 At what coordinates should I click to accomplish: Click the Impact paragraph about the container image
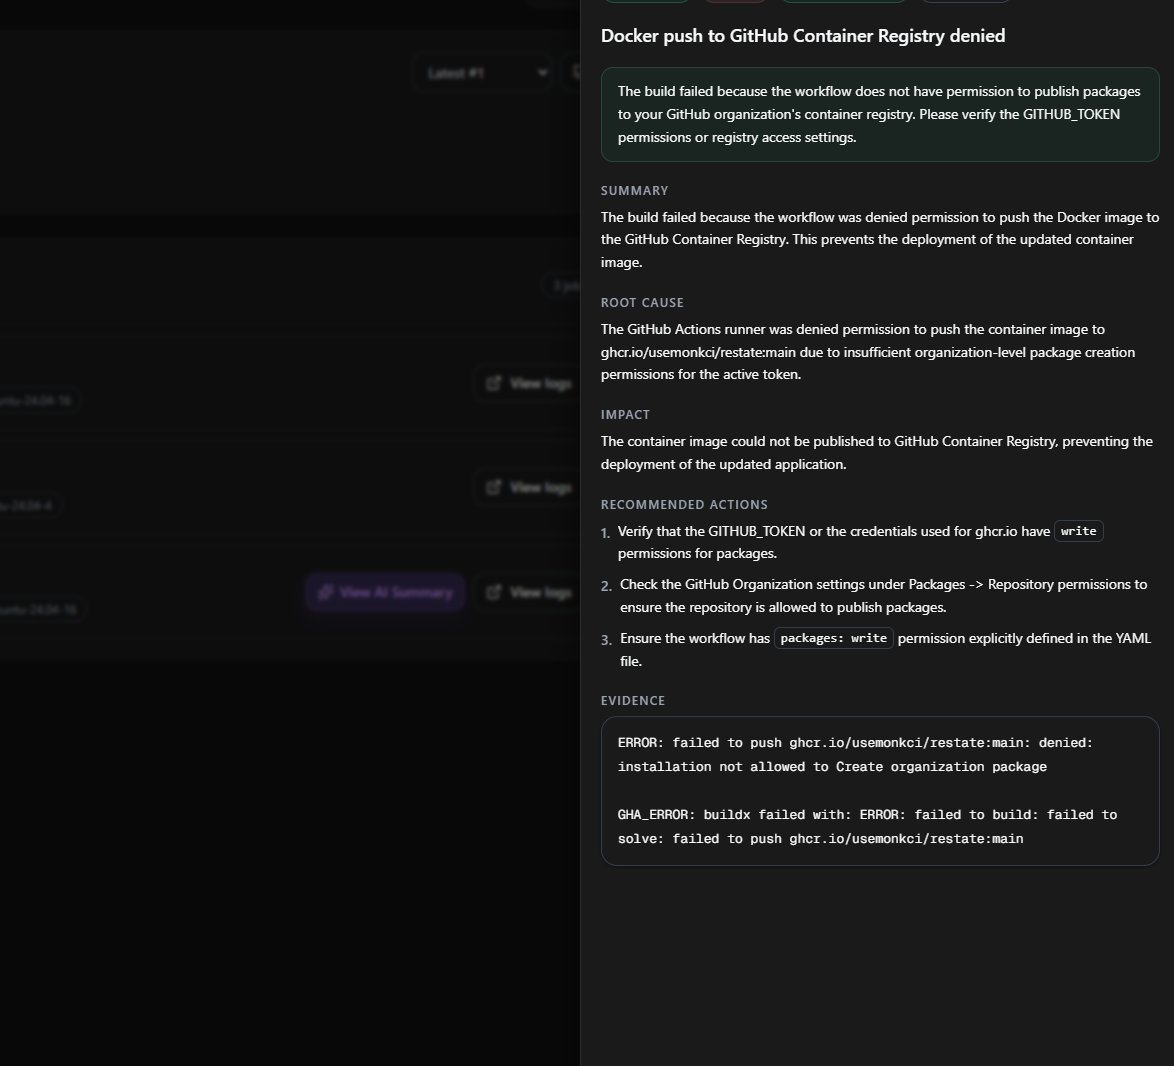[877, 453]
